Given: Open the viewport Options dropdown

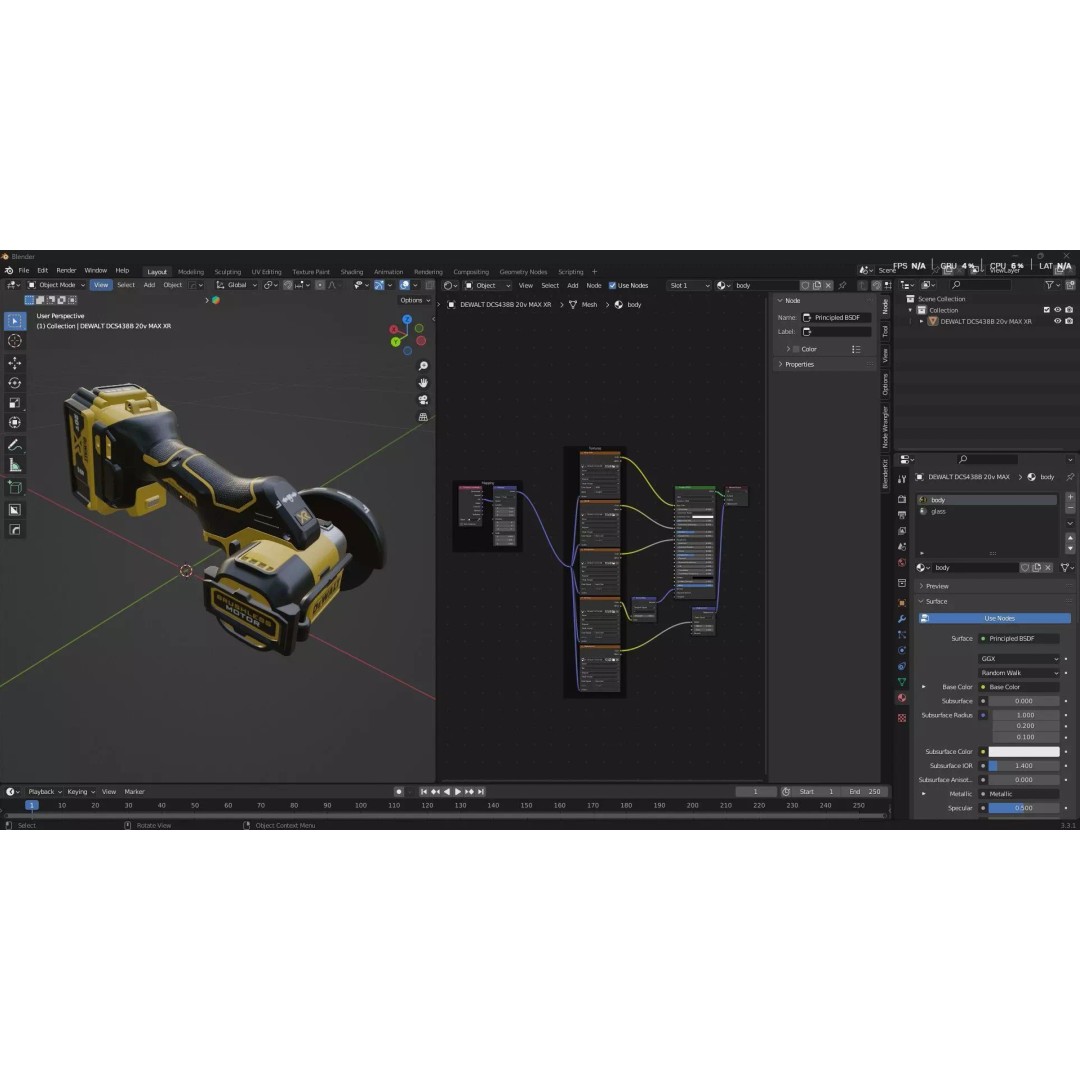Looking at the screenshot, I should click(x=415, y=300).
